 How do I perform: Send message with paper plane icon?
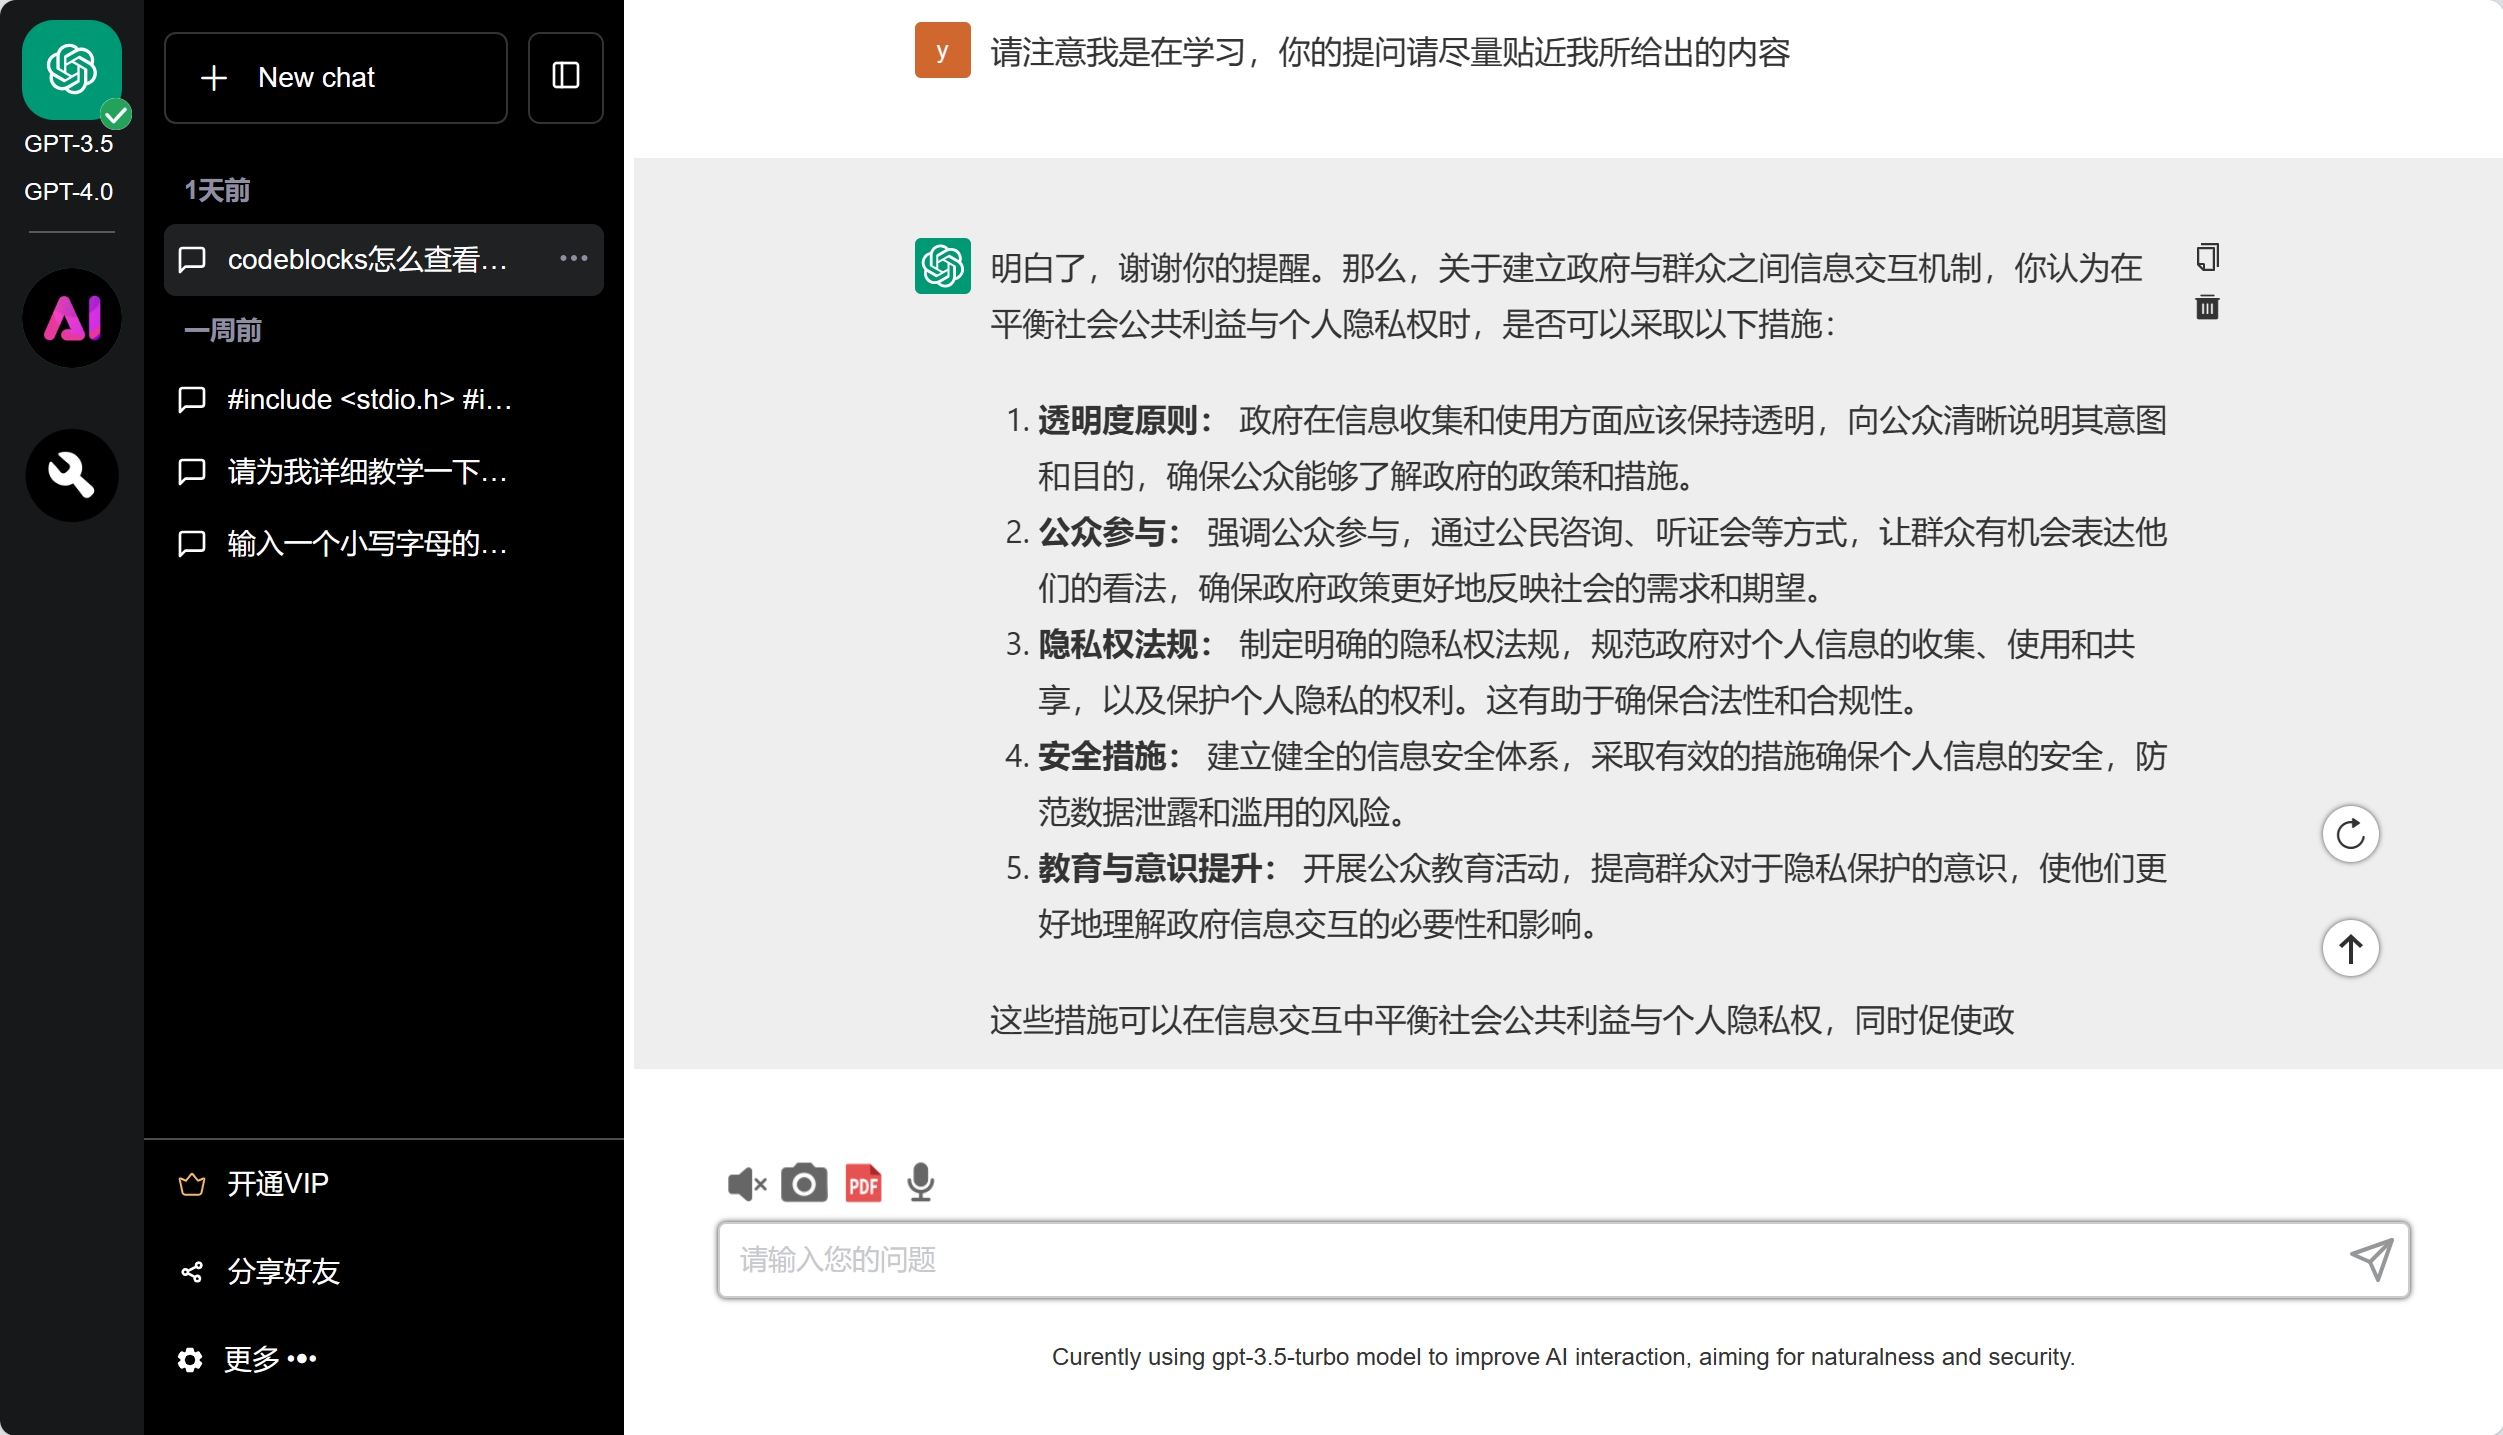point(2371,1259)
